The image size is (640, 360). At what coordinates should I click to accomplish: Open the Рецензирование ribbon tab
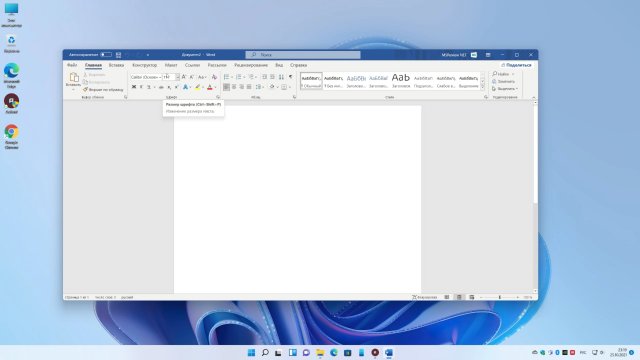[251, 65]
